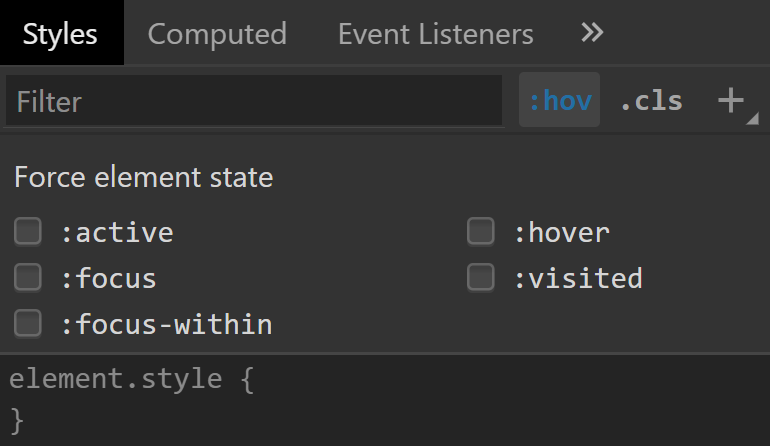Viewport: 770px width, 446px height.
Task: Click the ':hover' text label
Action: pos(561,233)
